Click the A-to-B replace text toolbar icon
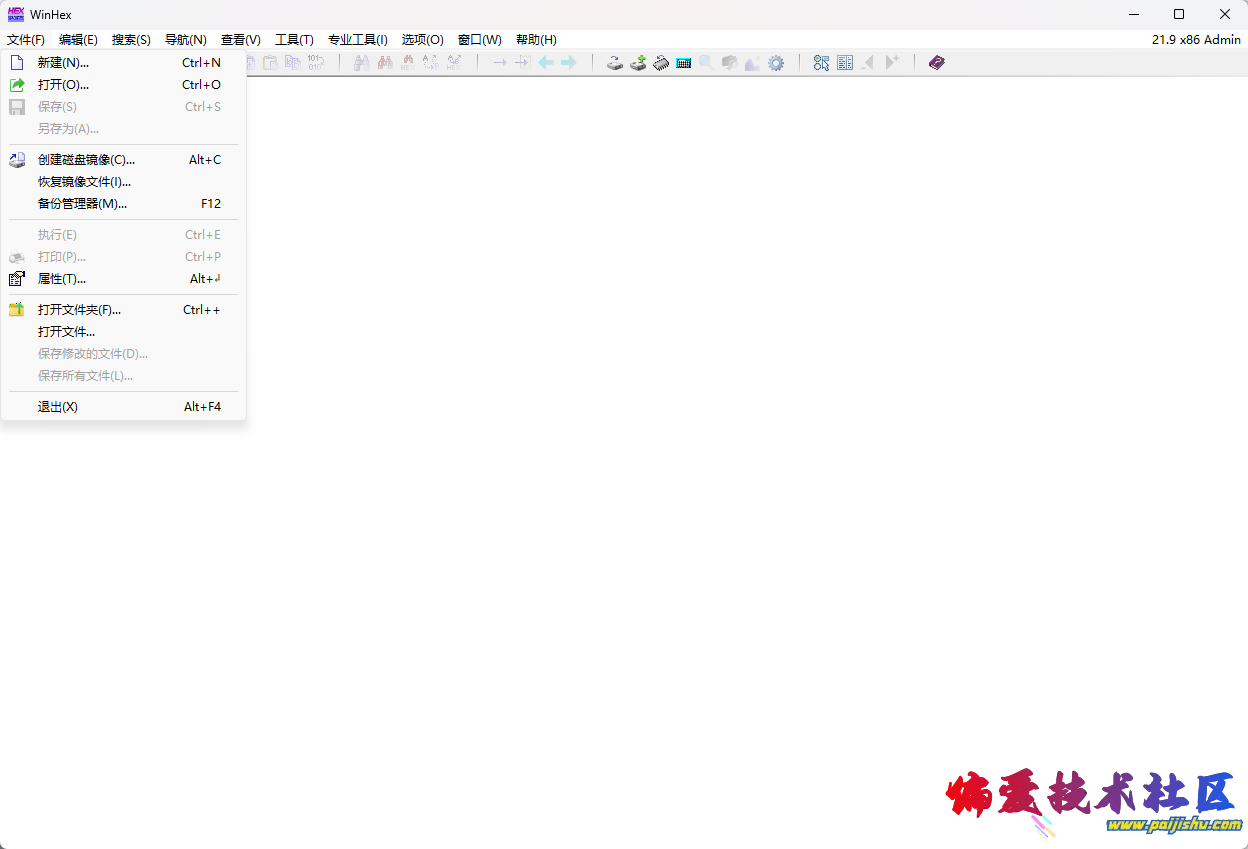Screen dimensions: 1248x849 click(x=431, y=62)
